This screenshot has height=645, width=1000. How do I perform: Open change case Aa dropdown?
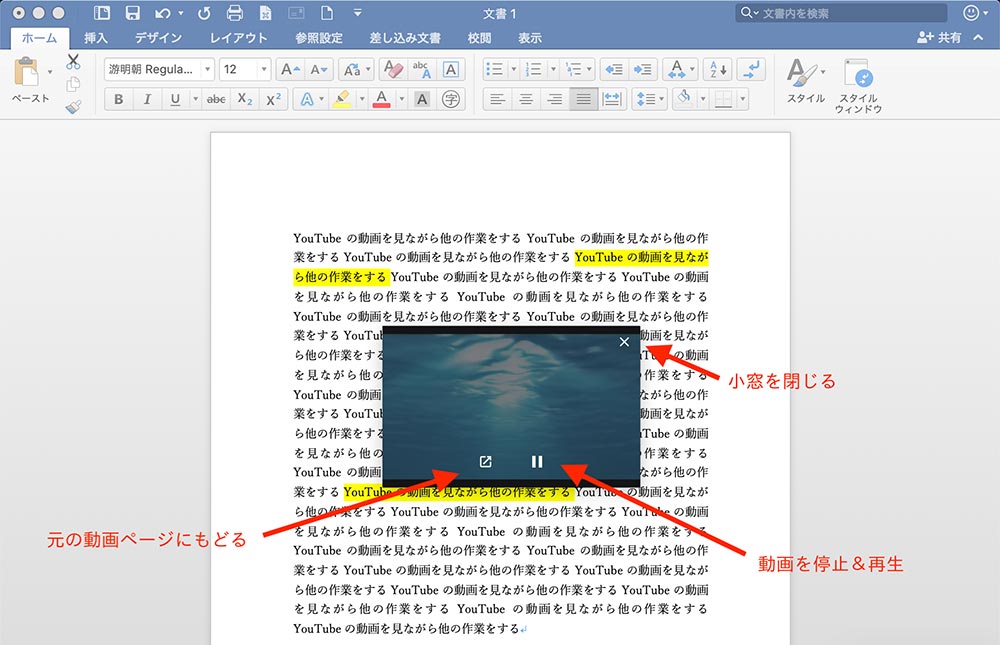click(x=356, y=70)
